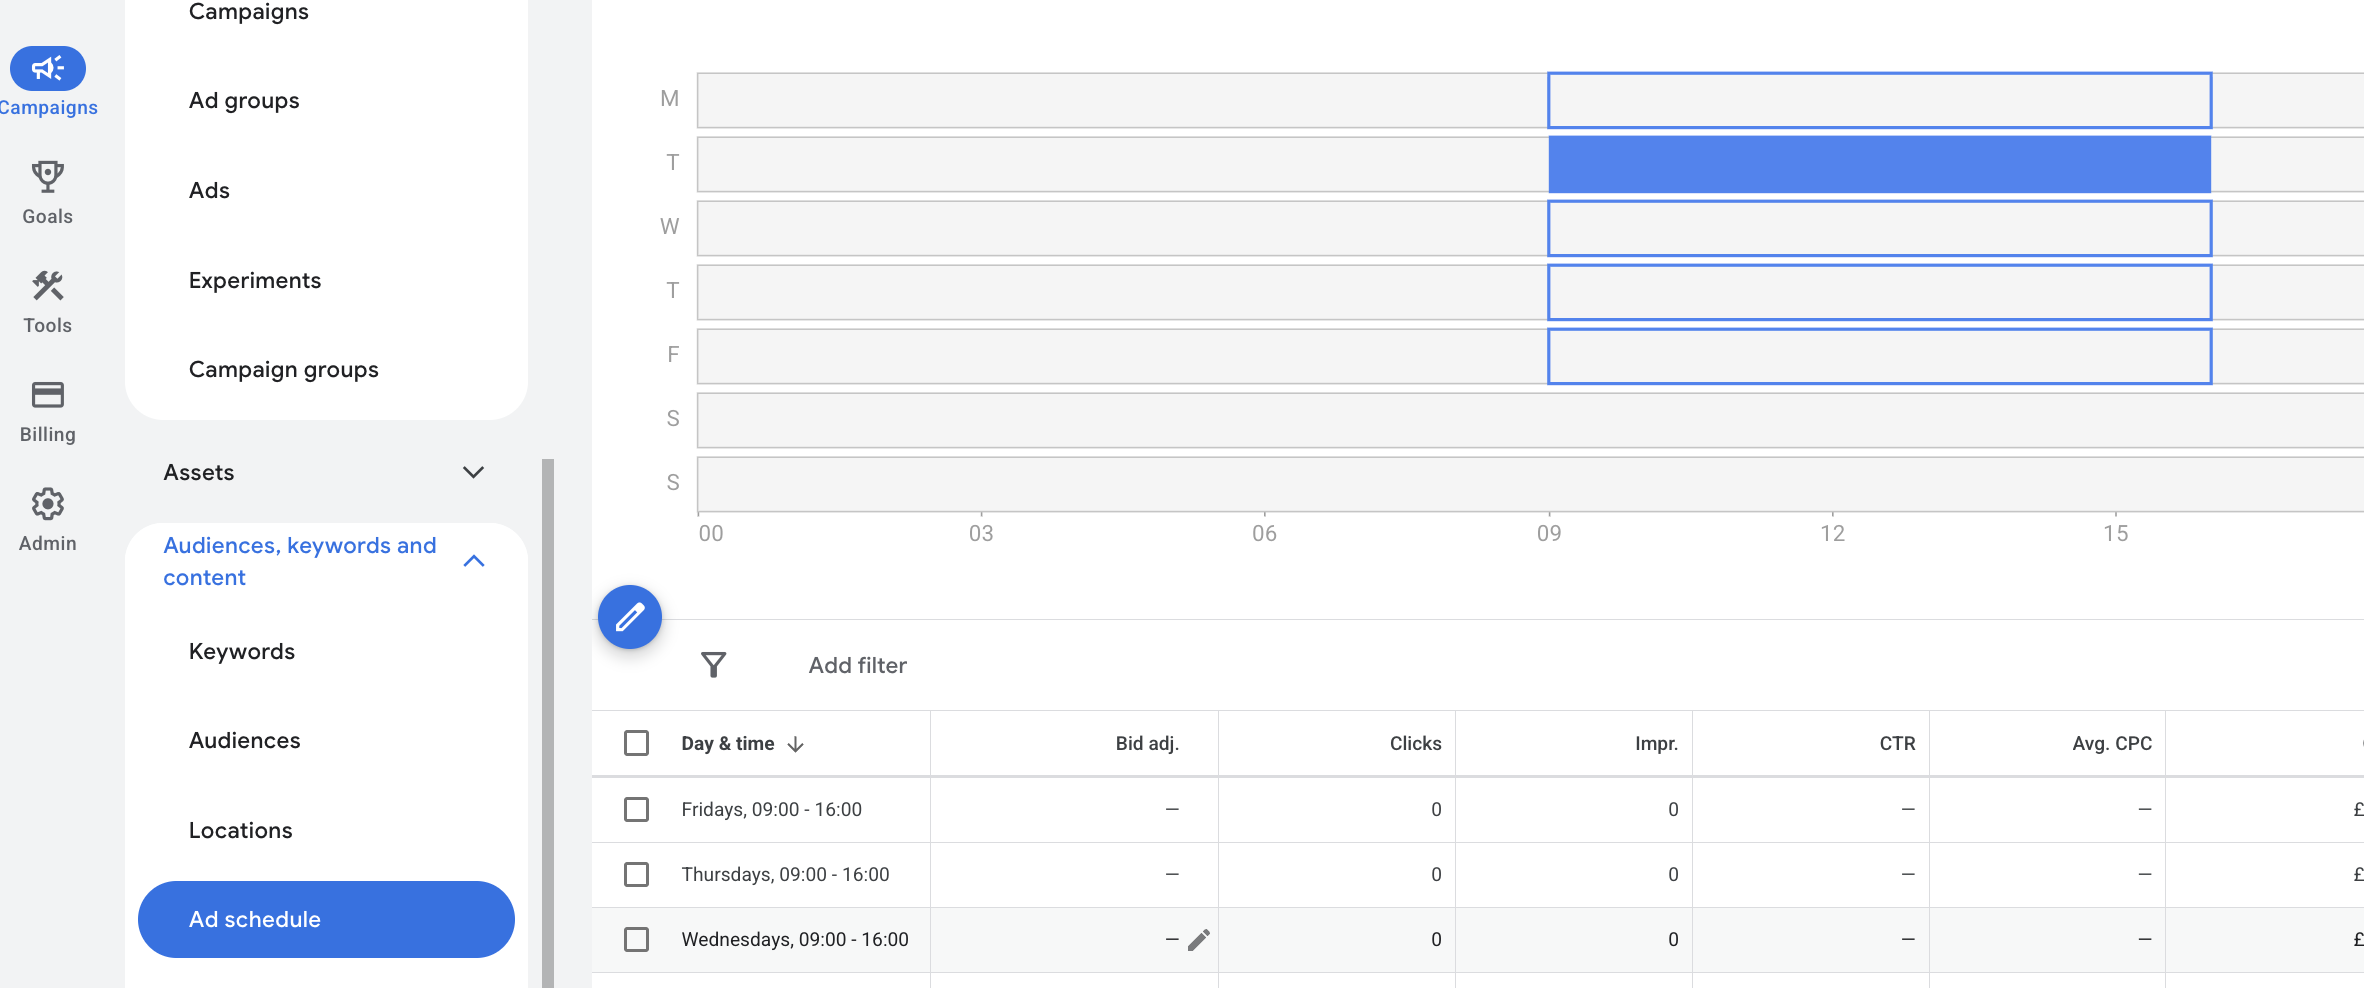The width and height of the screenshot is (2364, 988).
Task: Open Audiences in sidebar
Action: point(245,740)
